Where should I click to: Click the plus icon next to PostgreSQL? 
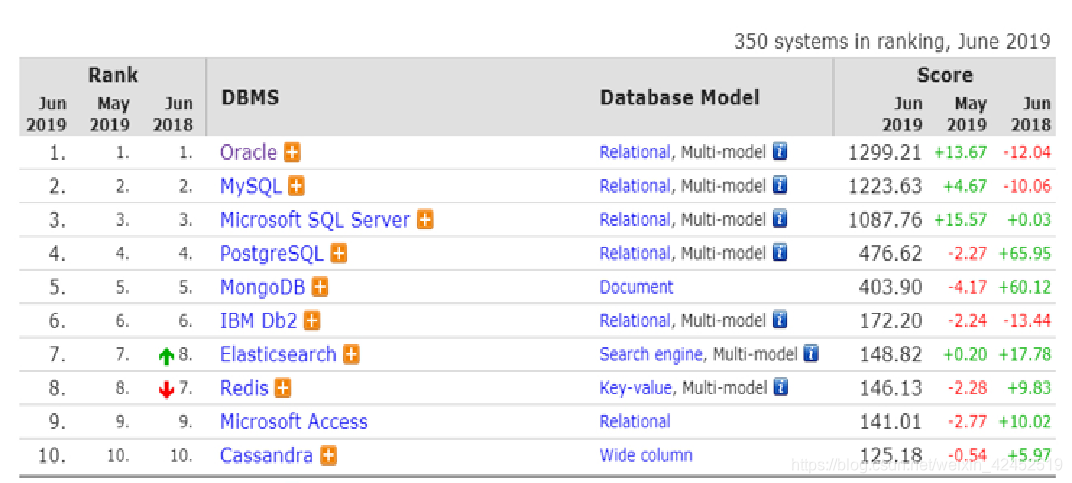[x=338, y=253]
